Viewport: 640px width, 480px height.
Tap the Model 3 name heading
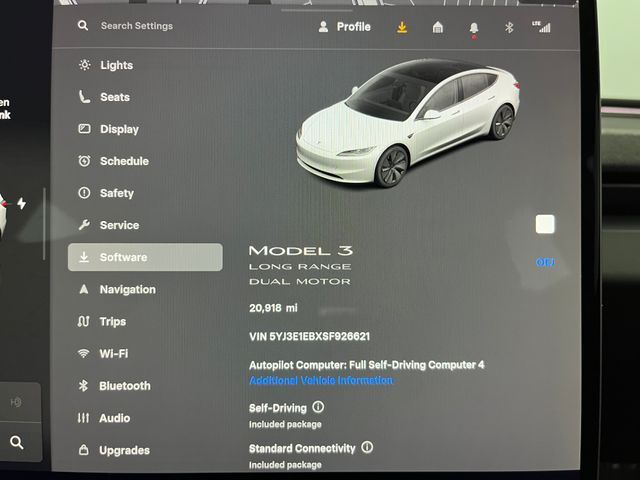[301, 251]
